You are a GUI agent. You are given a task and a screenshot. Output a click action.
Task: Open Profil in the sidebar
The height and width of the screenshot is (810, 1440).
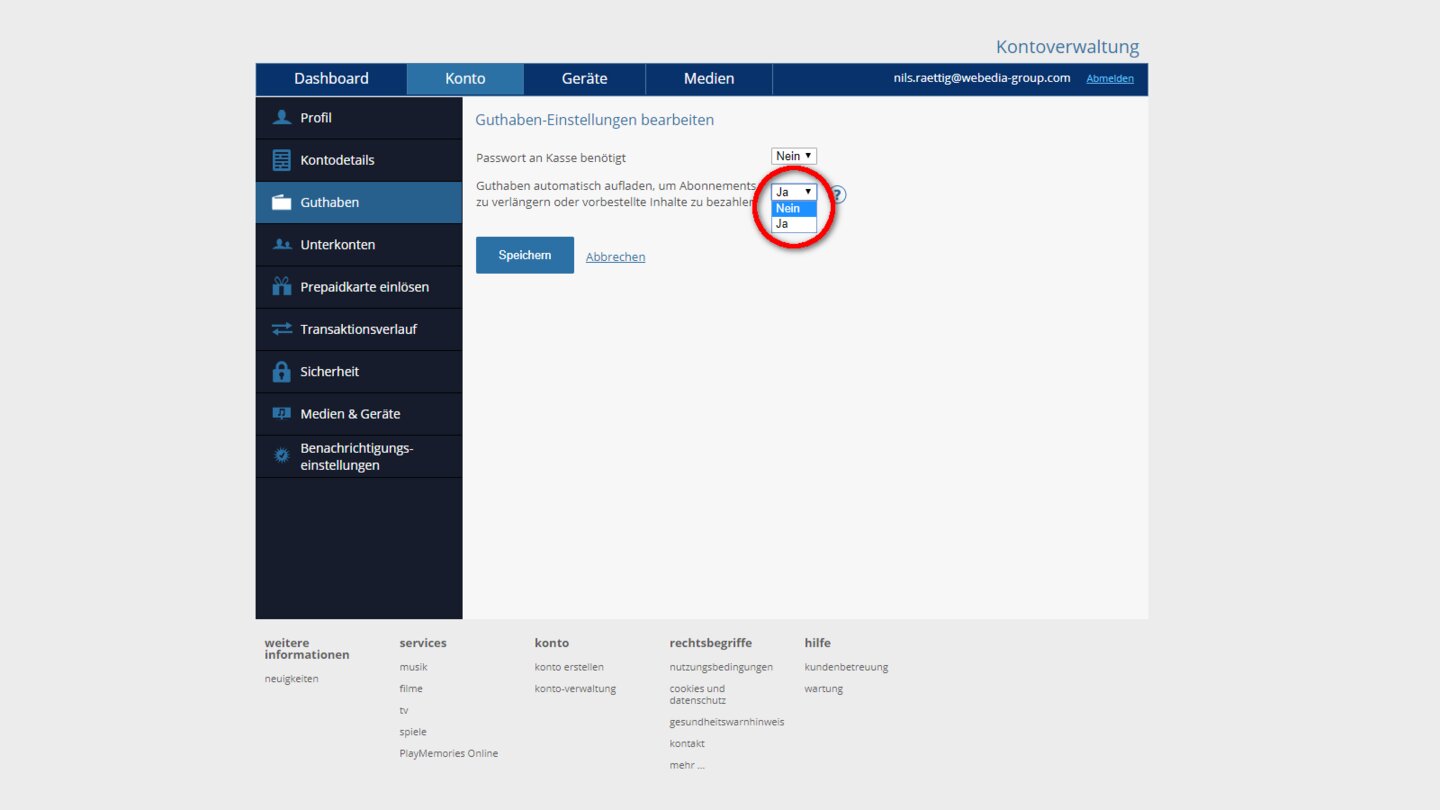pos(359,118)
